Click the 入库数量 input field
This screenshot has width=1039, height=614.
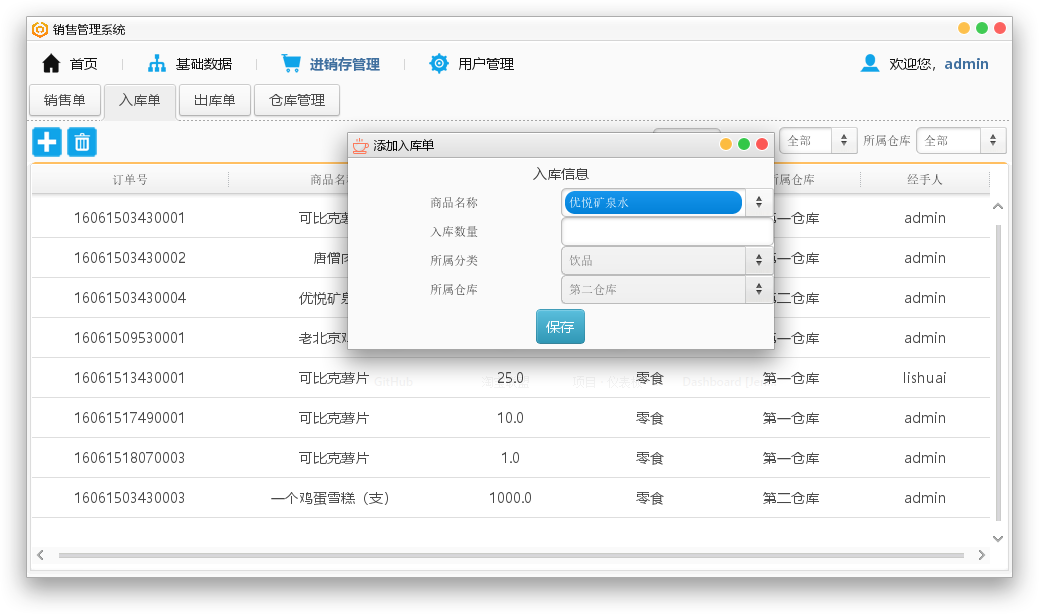point(667,232)
